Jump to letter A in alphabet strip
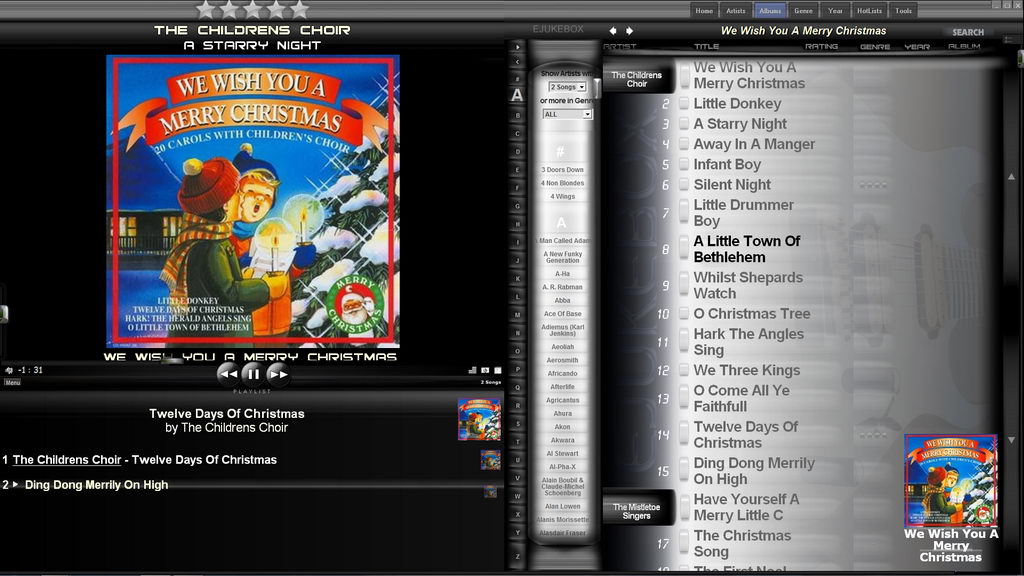Image resolution: width=1024 pixels, height=576 pixels. point(517,95)
